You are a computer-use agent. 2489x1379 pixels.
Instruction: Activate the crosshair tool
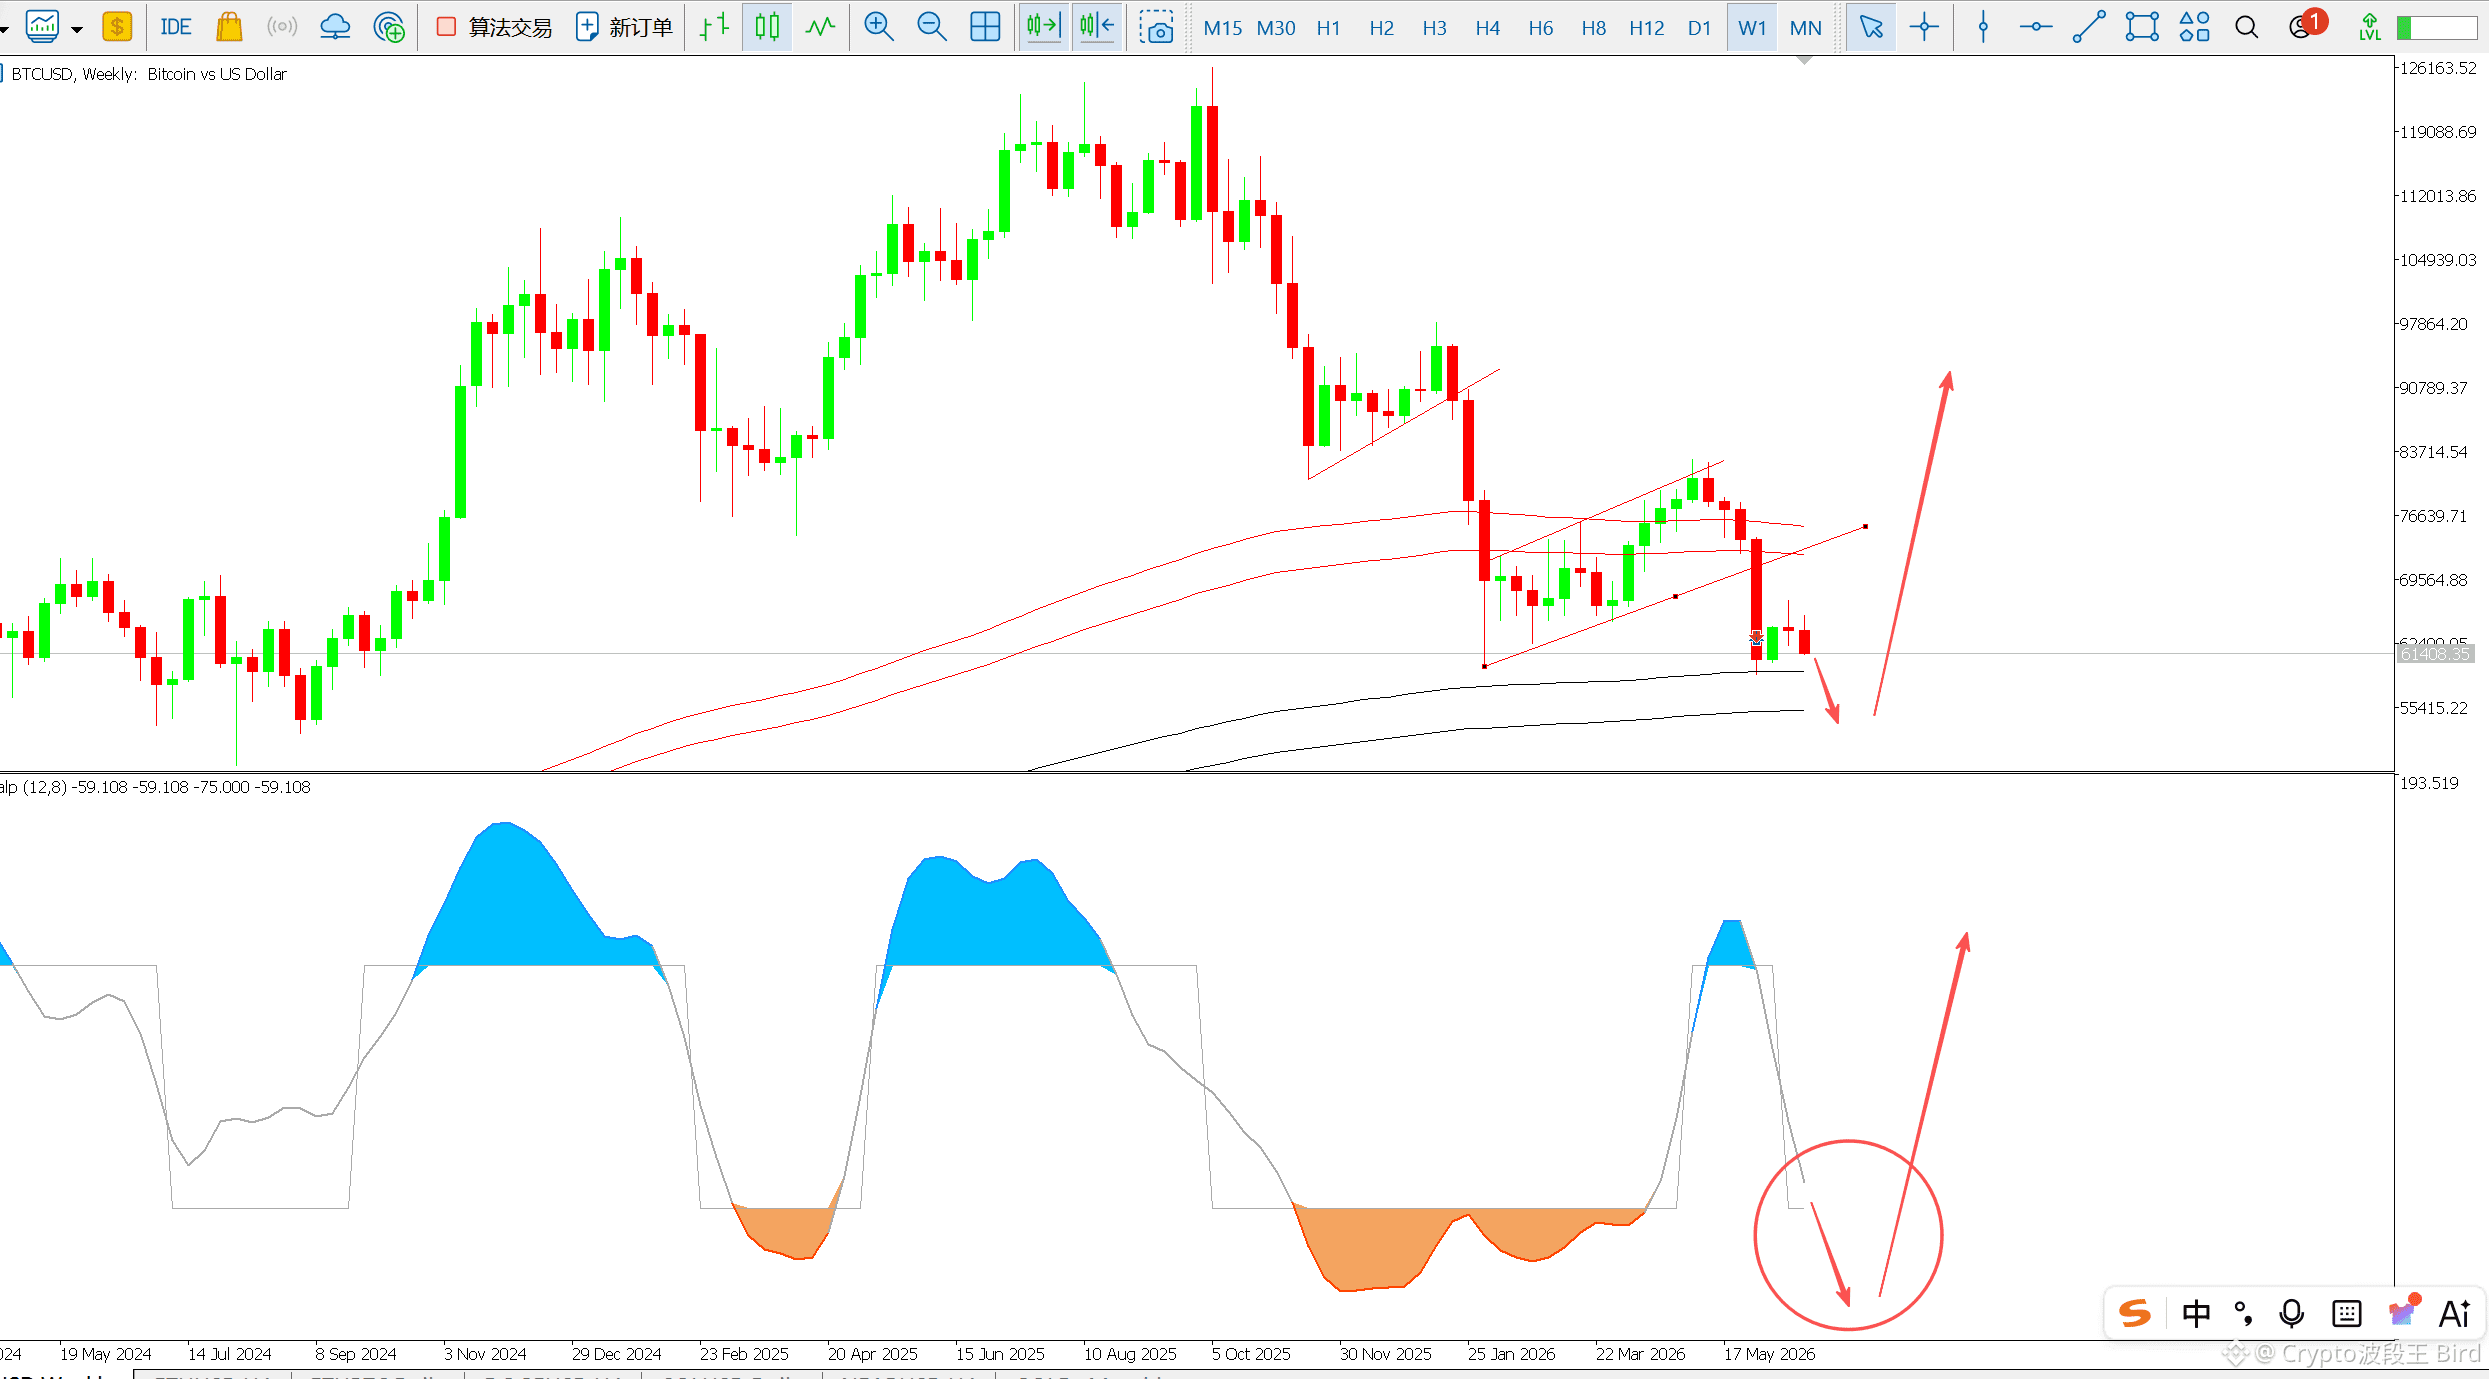pyautogui.click(x=1924, y=27)
